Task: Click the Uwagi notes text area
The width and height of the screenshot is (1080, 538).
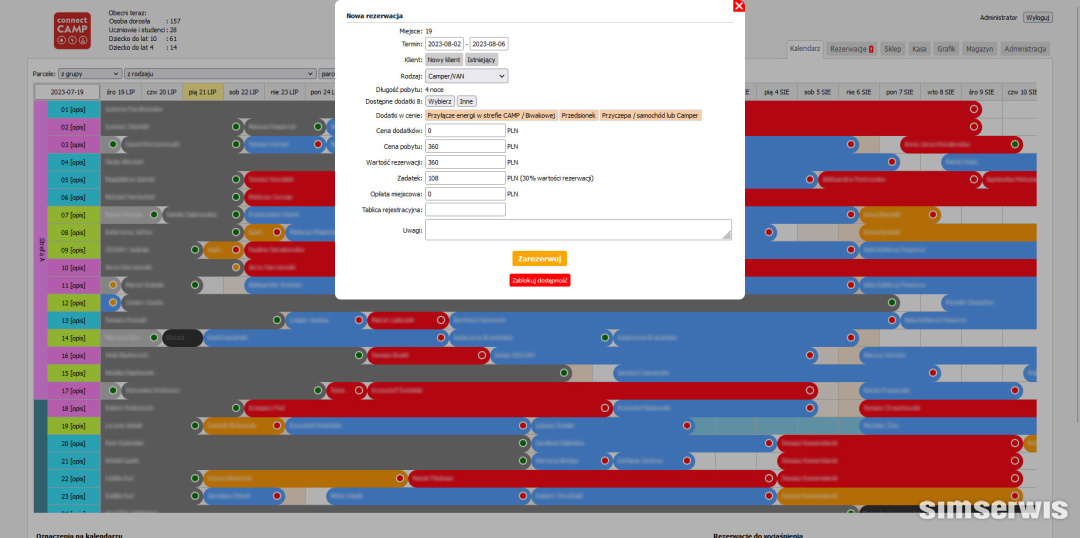Action: [x=578, y=229]
